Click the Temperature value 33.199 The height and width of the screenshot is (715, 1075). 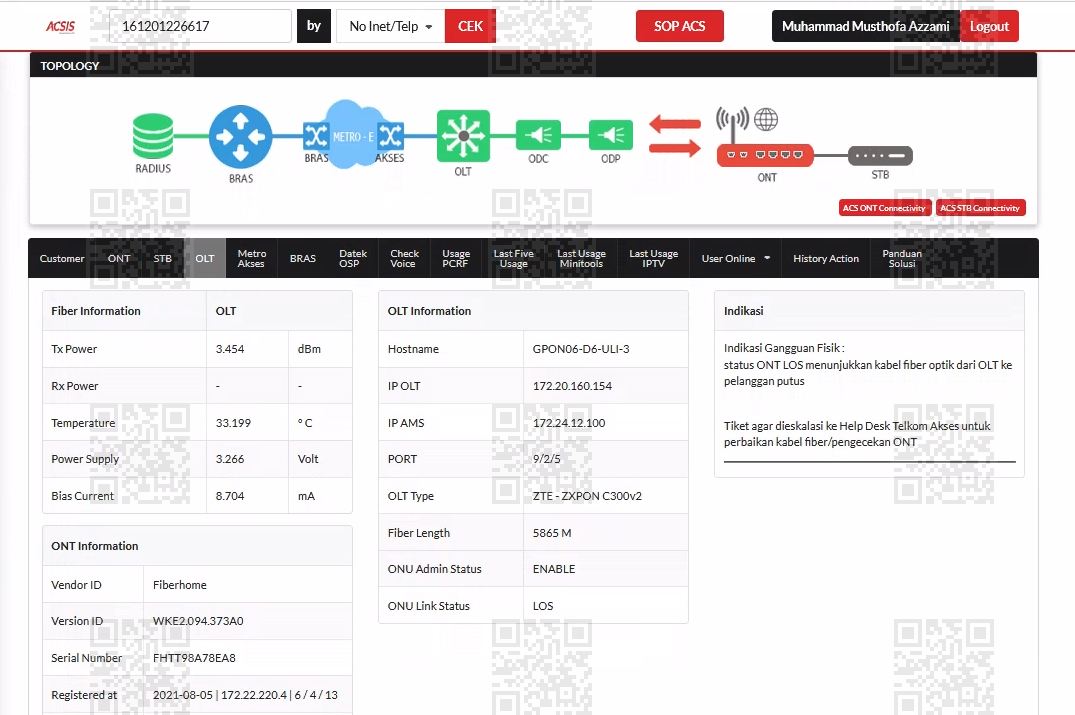click(x=233, y=423)
